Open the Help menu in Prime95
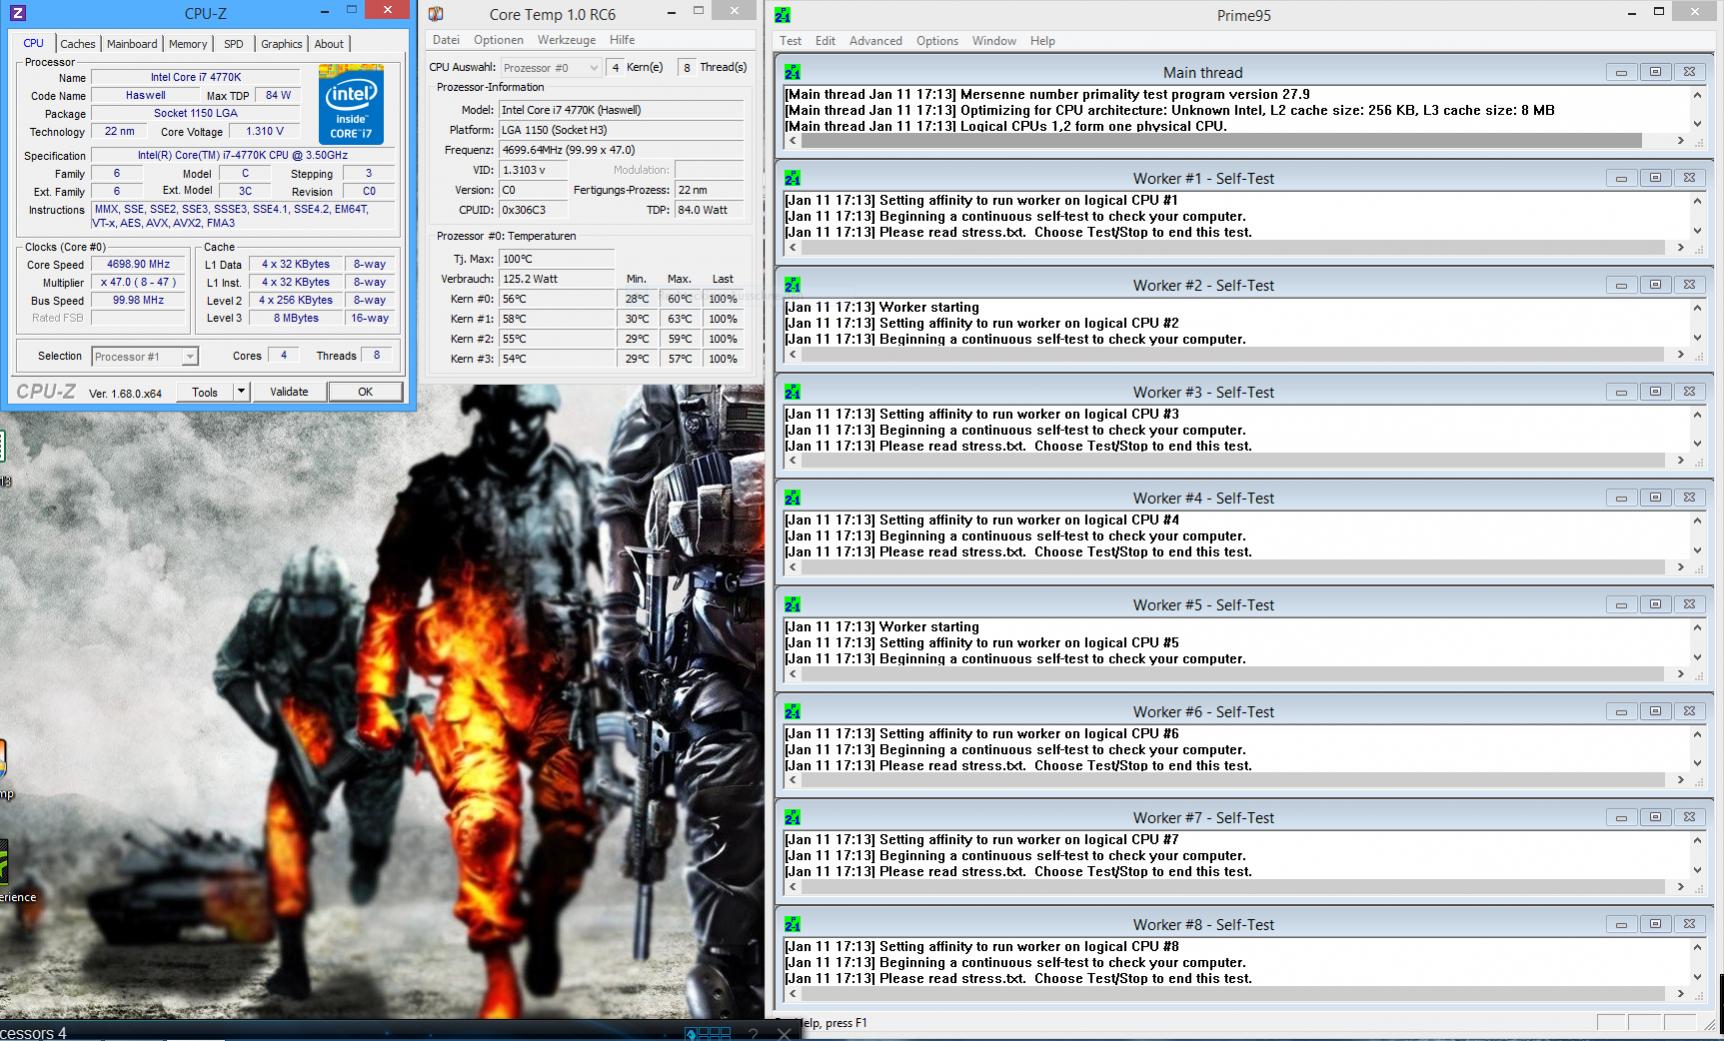 (1043, 41)
